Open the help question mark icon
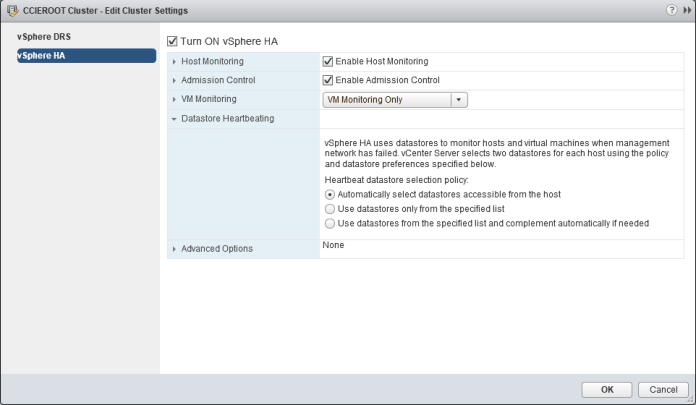 coord(670,9)
